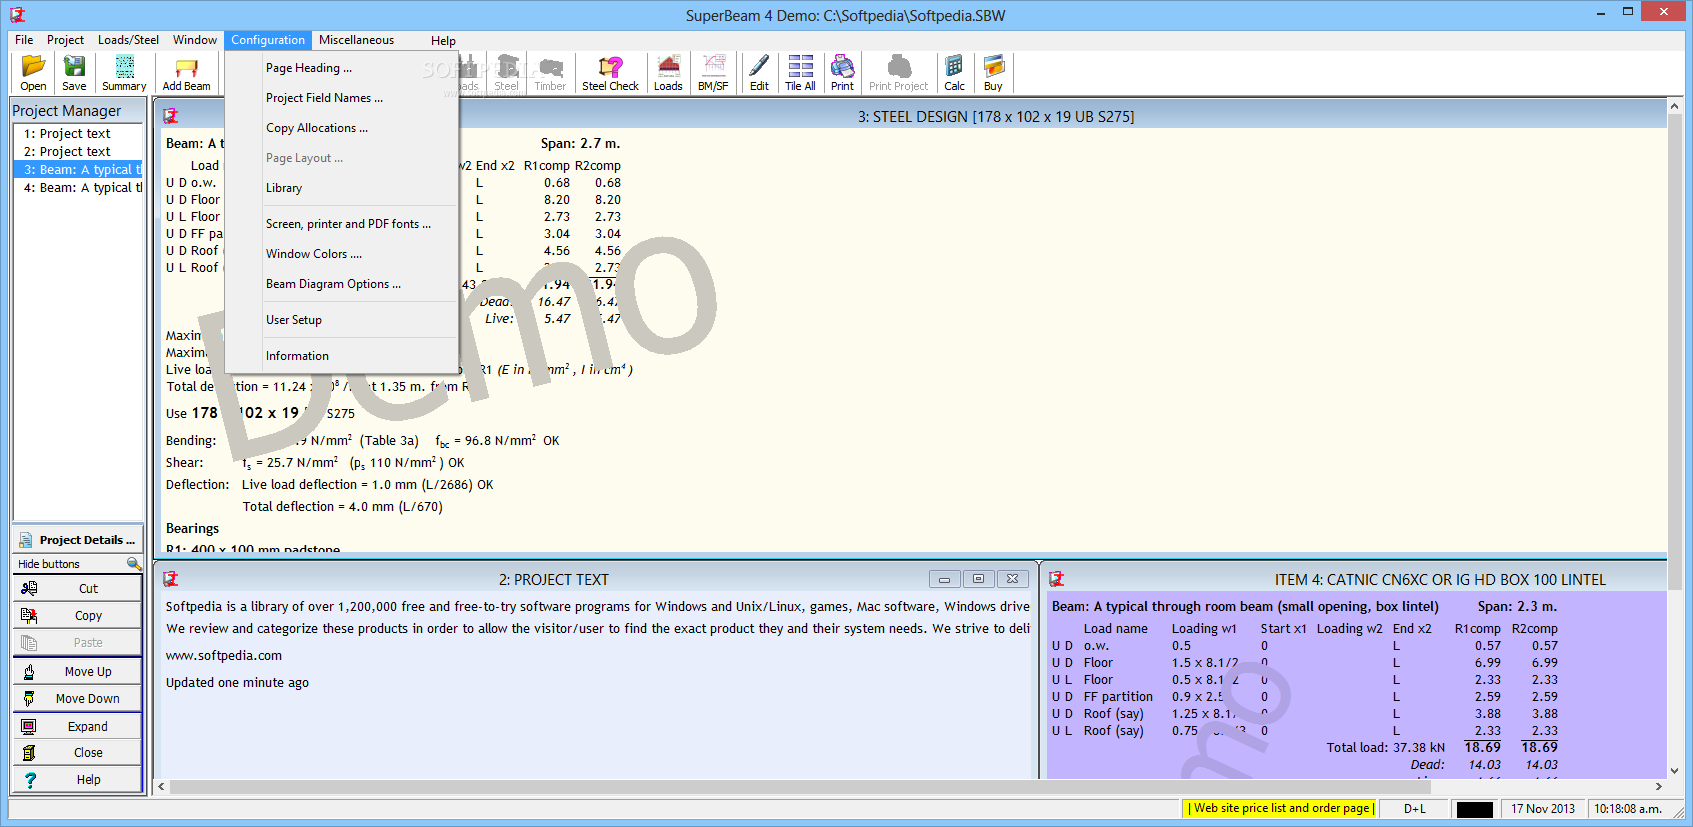Click horizontal scrollbar right arrow
The height and width of the screenshot is (827, 1693).
point(1659,787)
